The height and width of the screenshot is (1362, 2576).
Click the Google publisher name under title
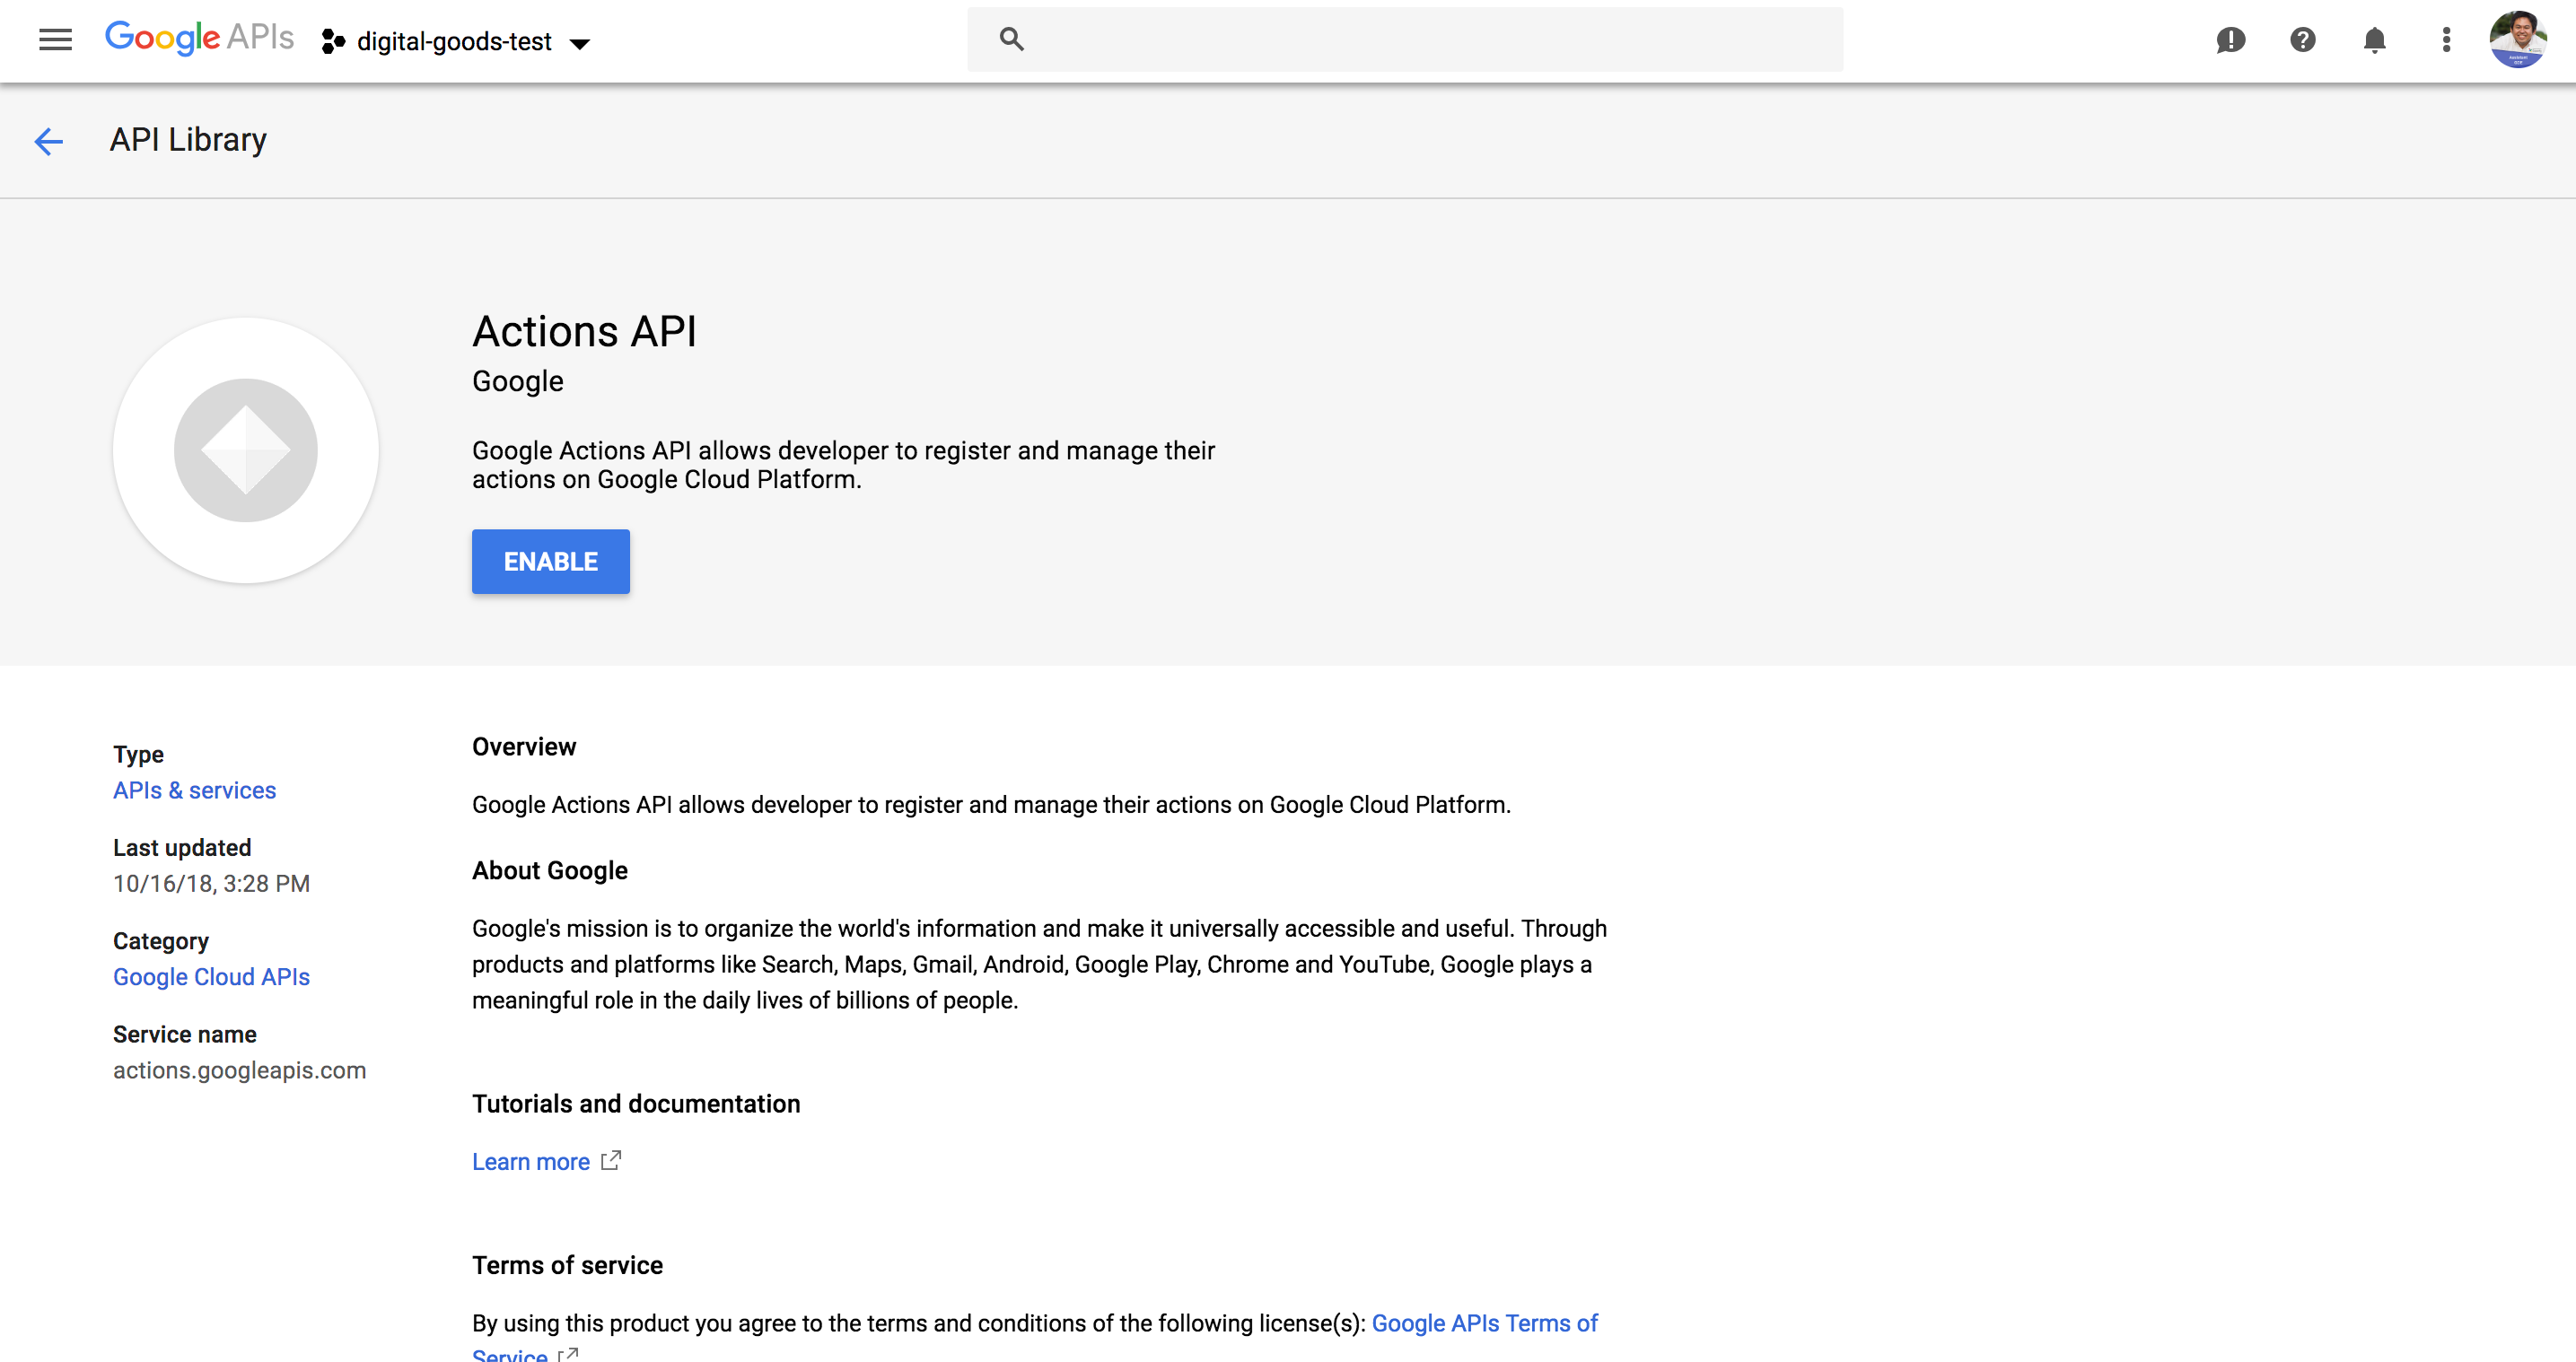[517, 382]
